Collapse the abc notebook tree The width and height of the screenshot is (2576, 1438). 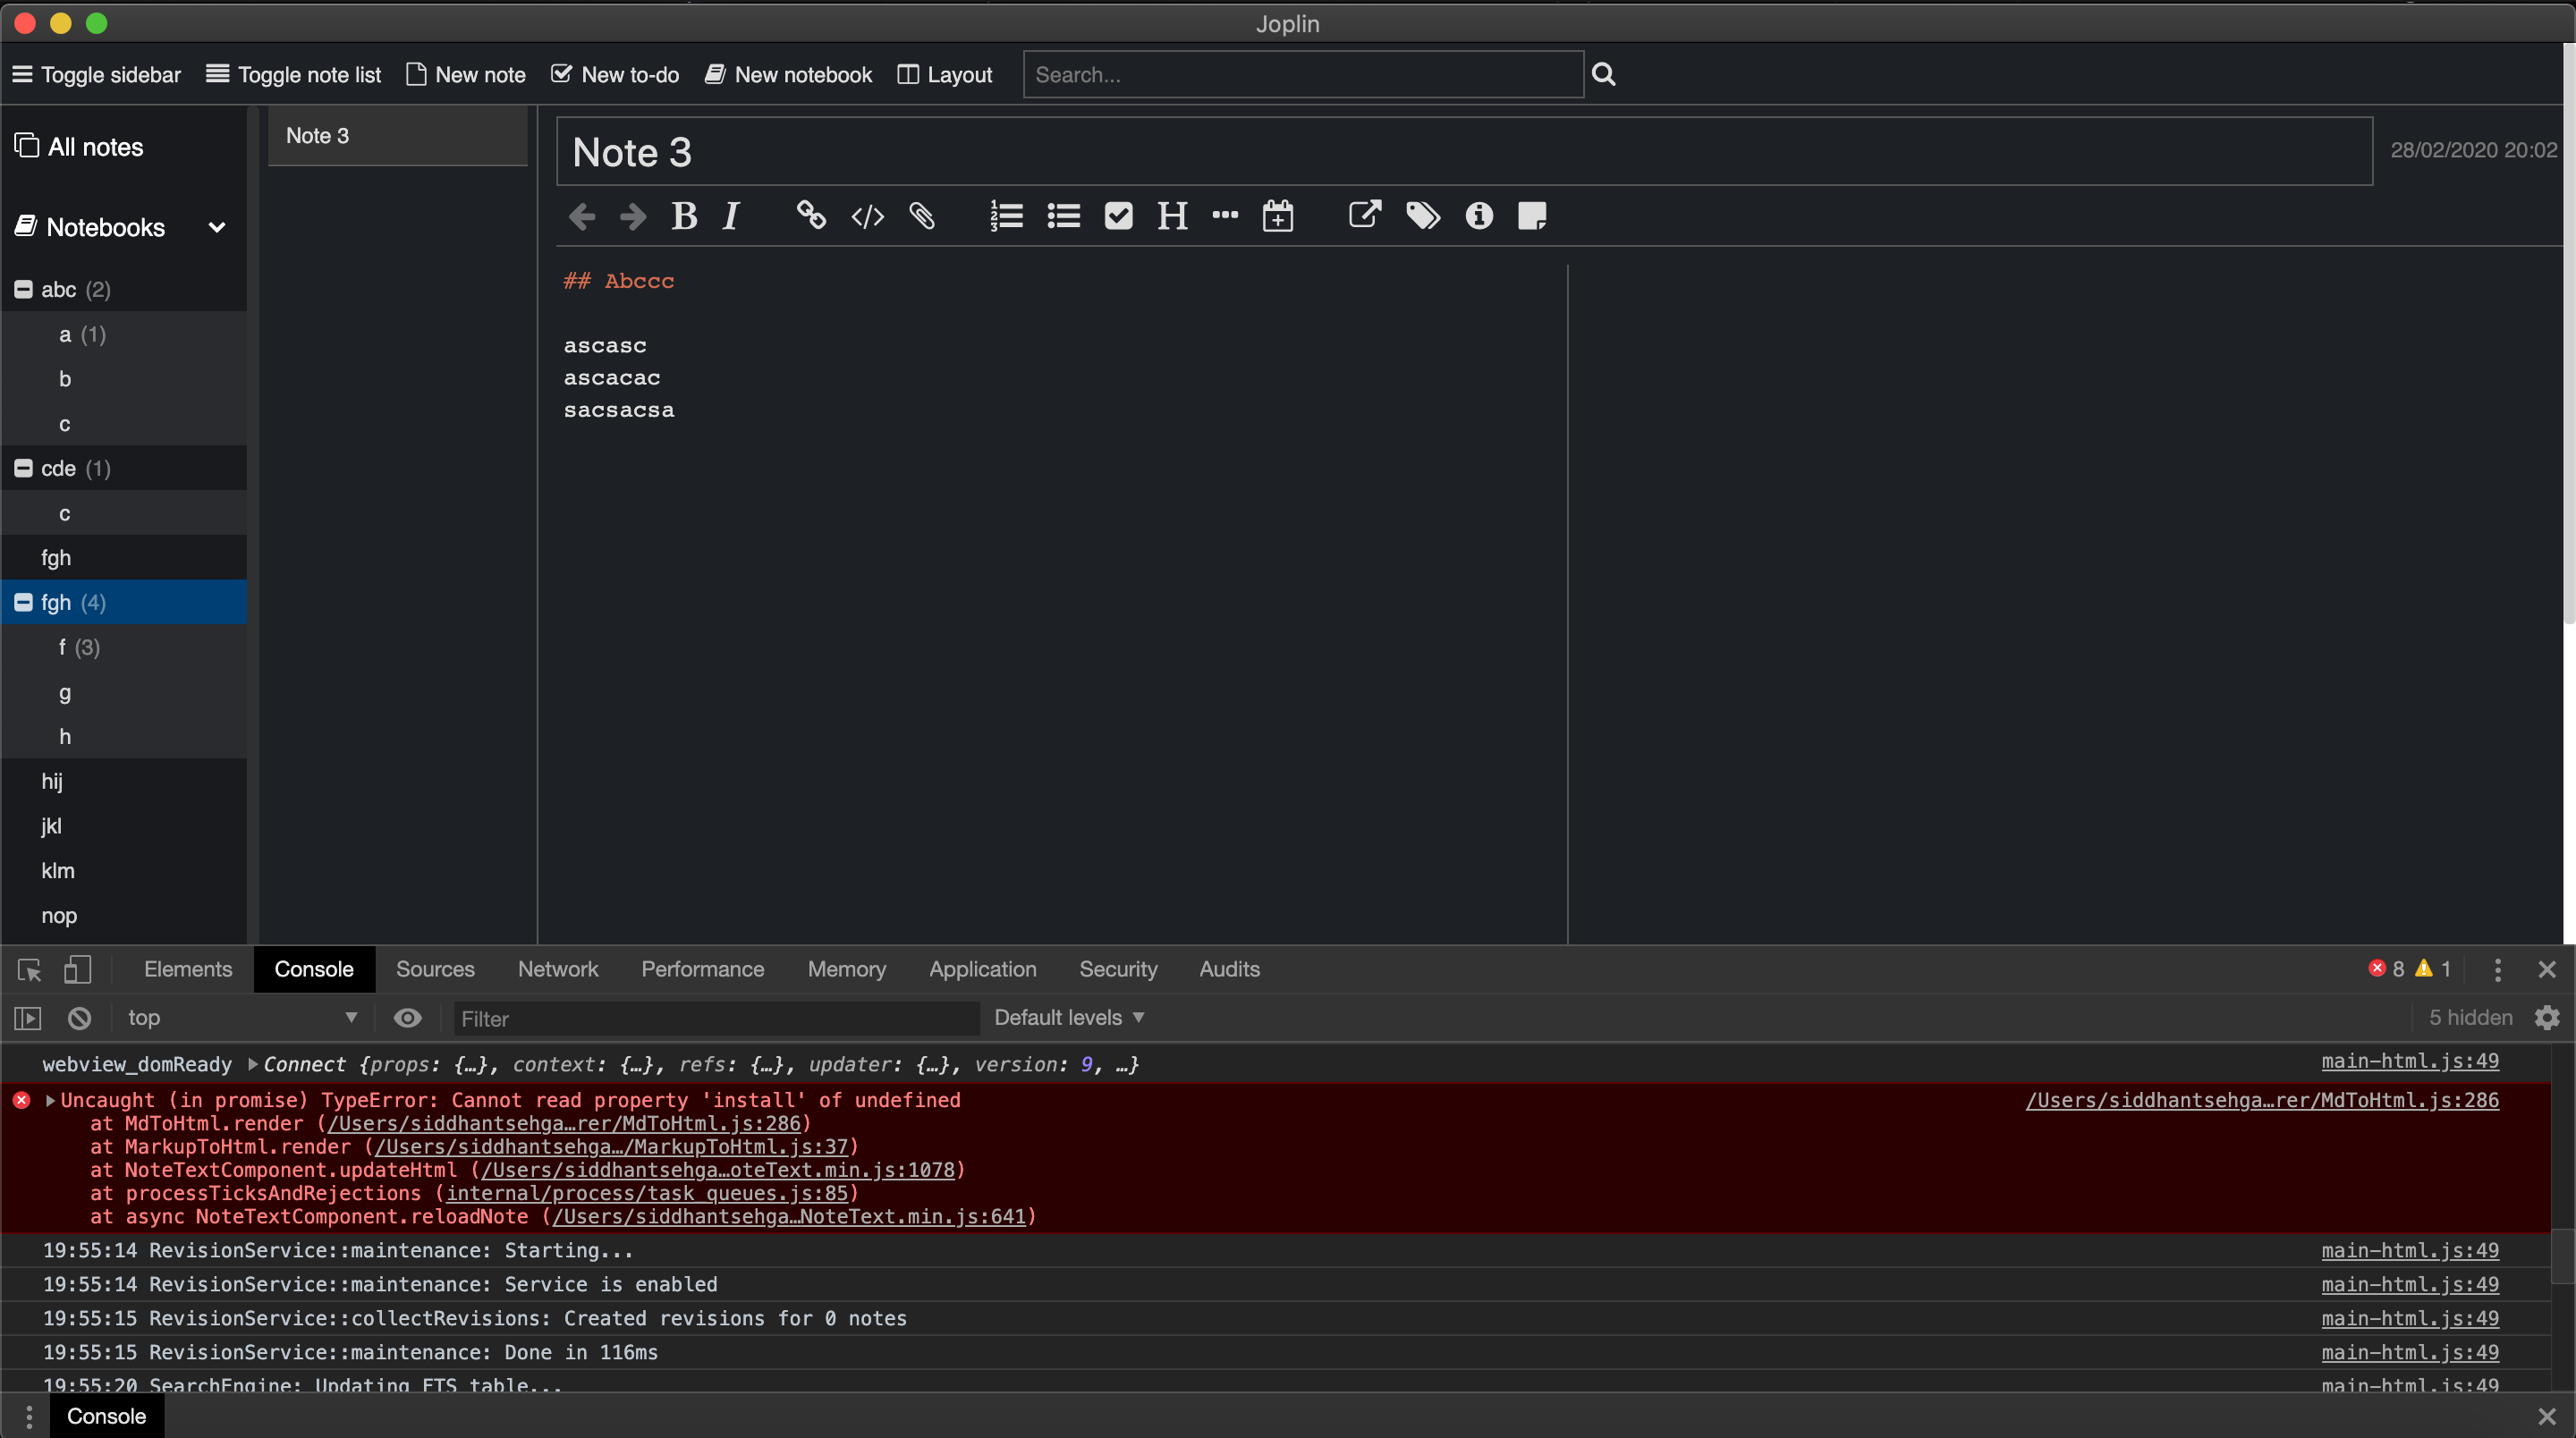tap(24, 289)
